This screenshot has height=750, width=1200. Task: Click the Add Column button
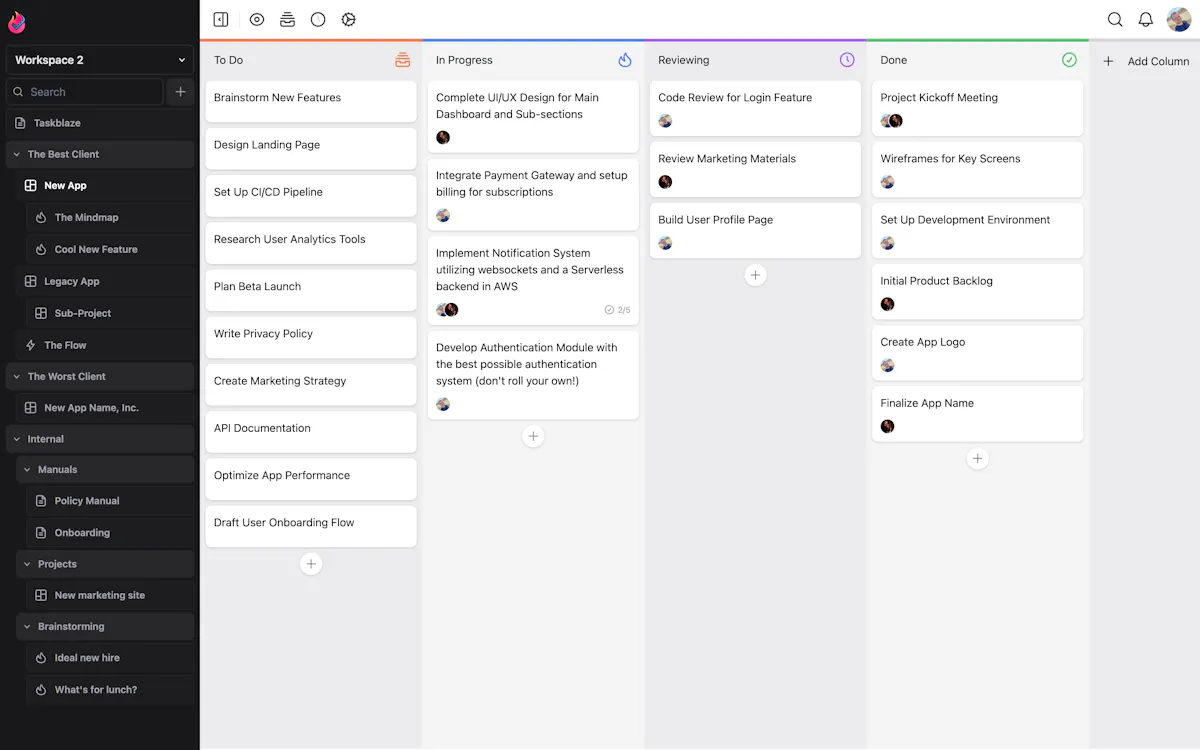tap(1146, 61)
